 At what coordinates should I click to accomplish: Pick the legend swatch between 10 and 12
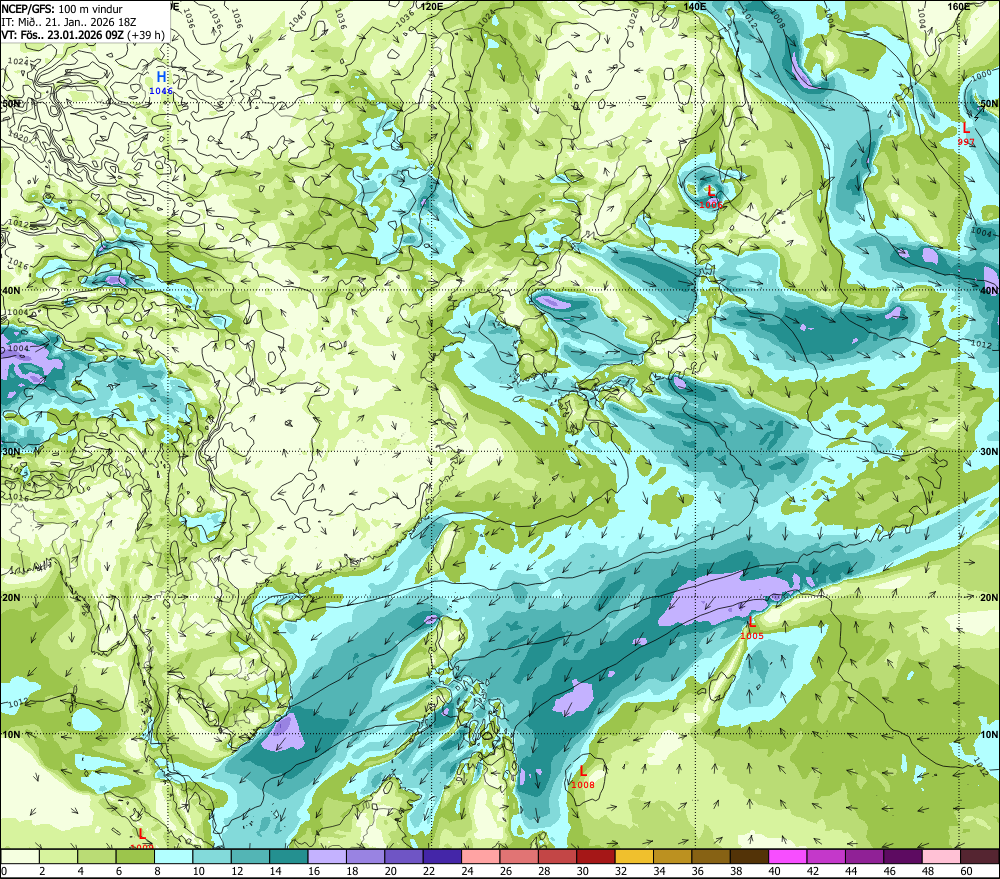click(x=212, y=856)
